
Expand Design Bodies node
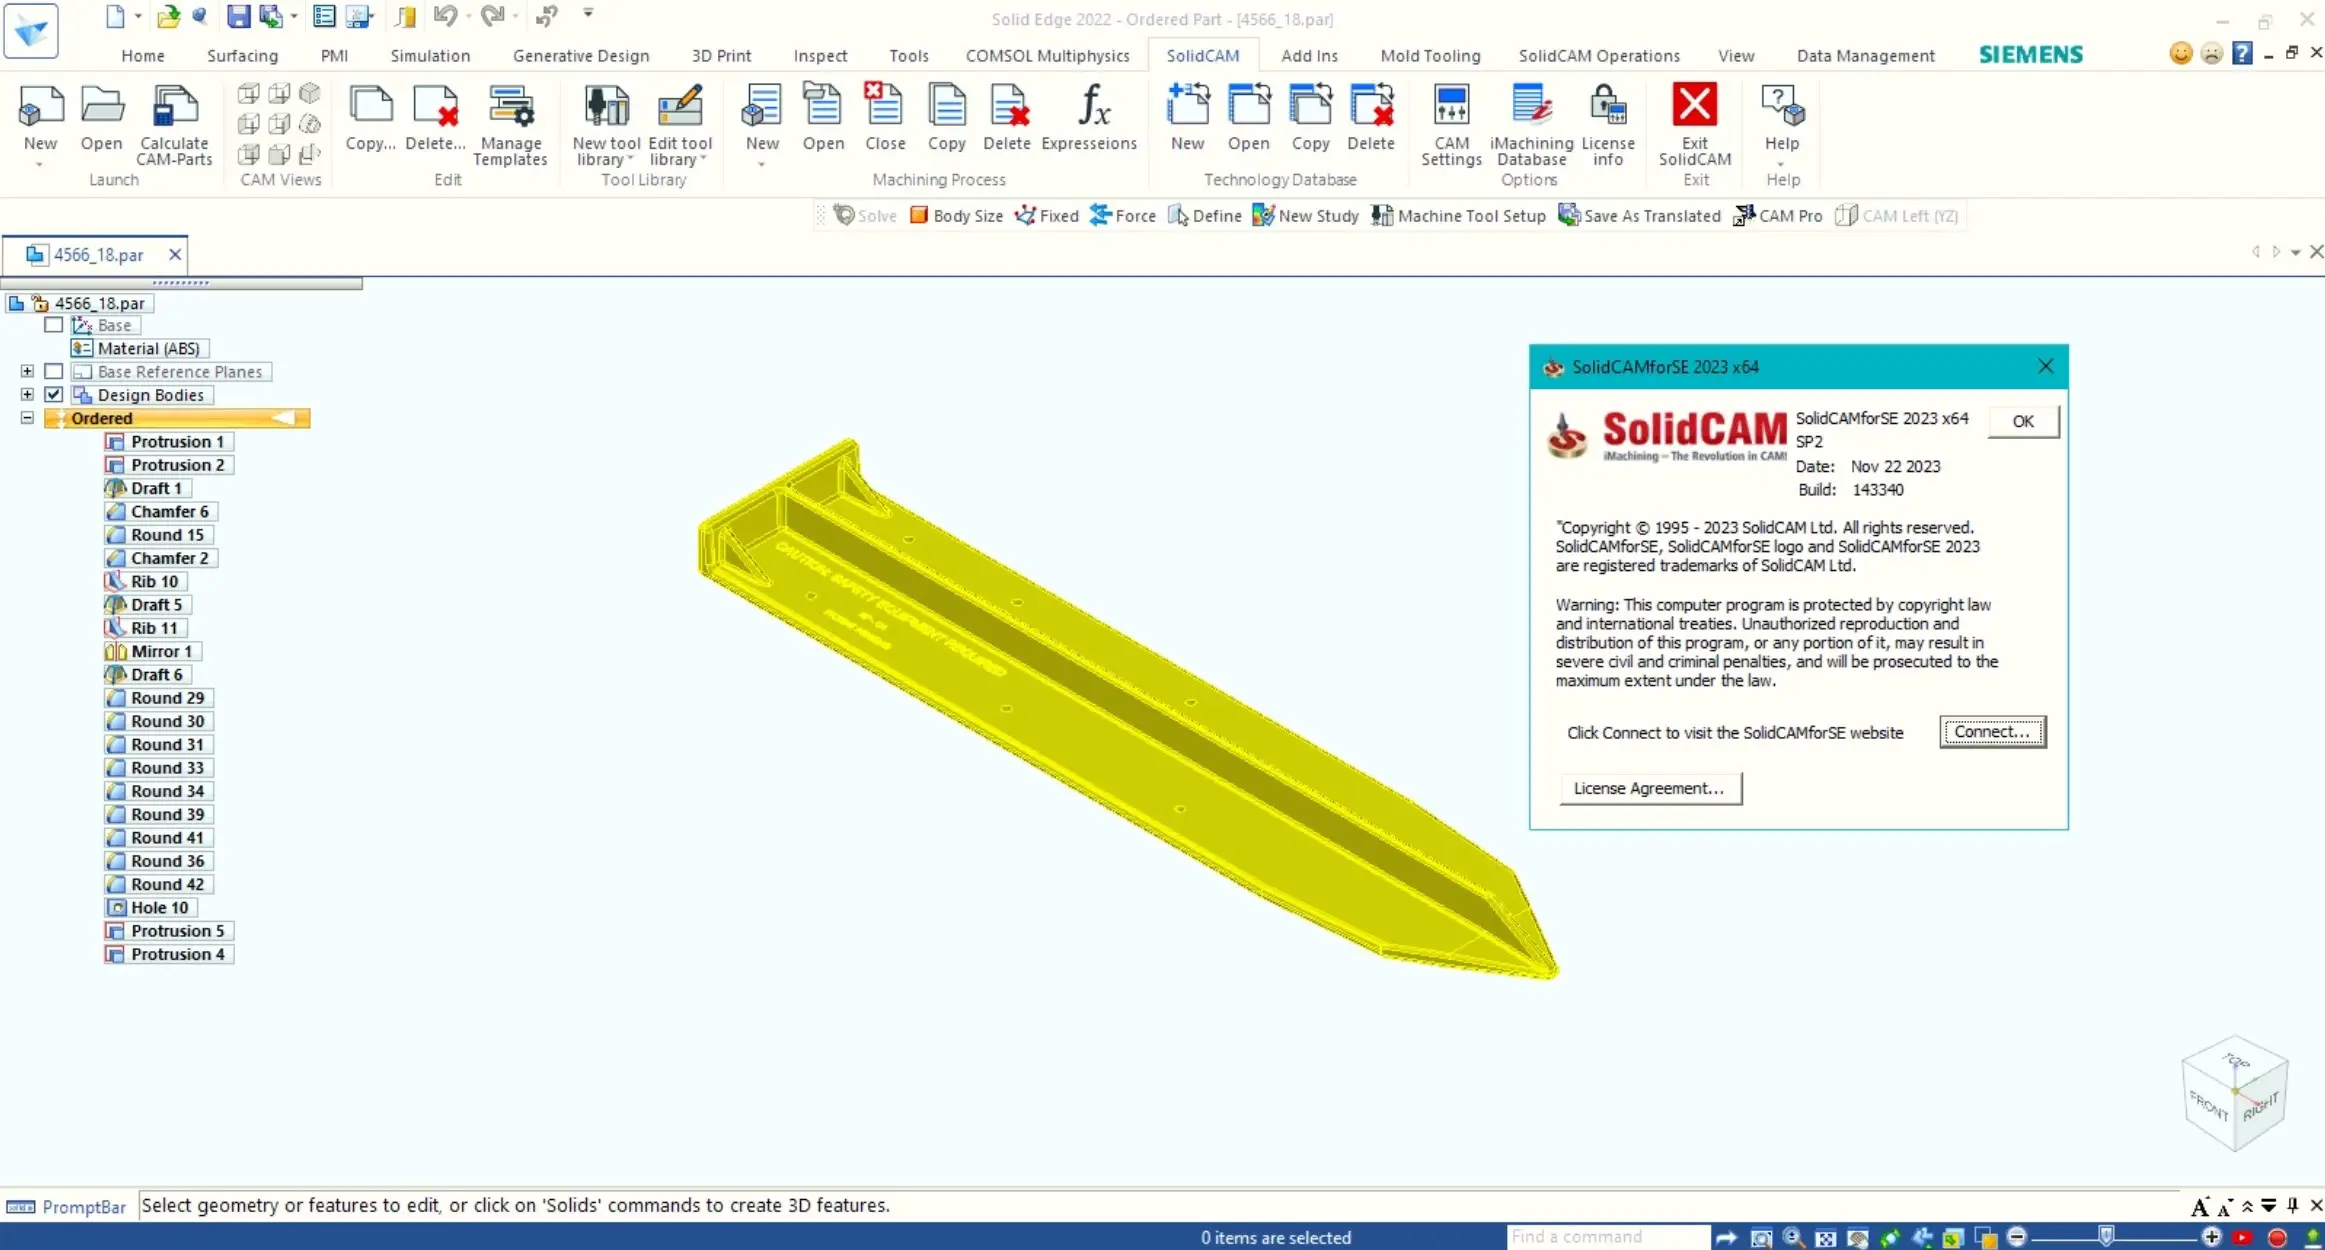coord(27,395)
